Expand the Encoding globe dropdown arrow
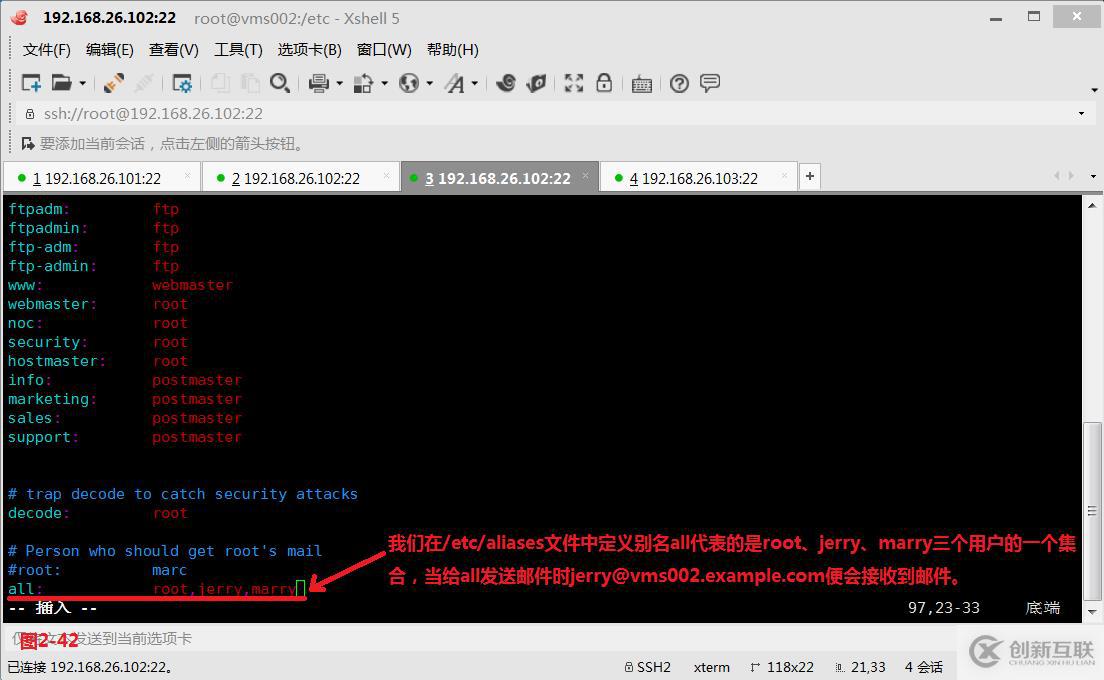This screenshot has width=1104, height=680. [429, 84]
